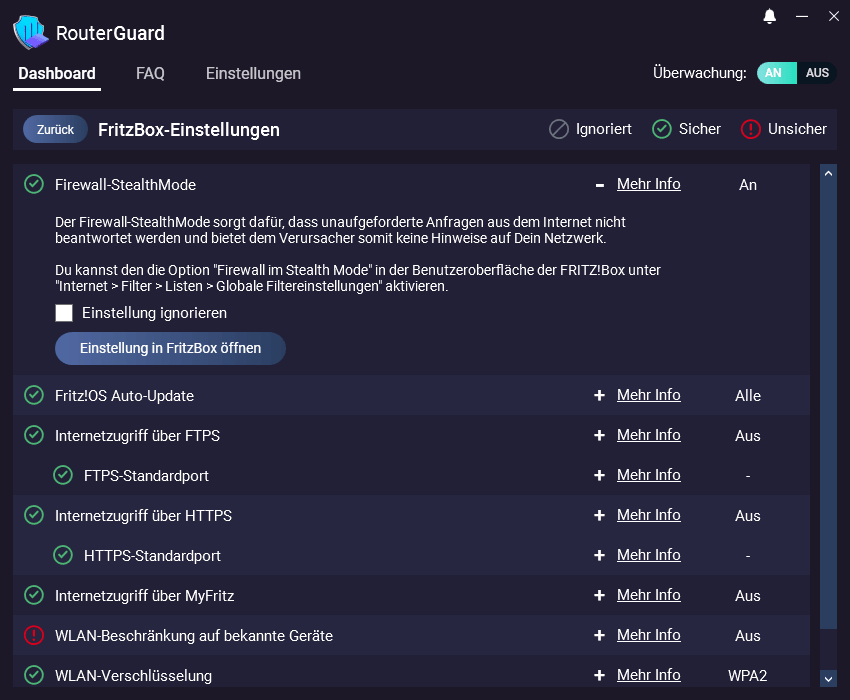Click the Unsicher legend warning icon
Image resolution: width=850 pixels, height=700 pixels.
[x=751, y=129]
